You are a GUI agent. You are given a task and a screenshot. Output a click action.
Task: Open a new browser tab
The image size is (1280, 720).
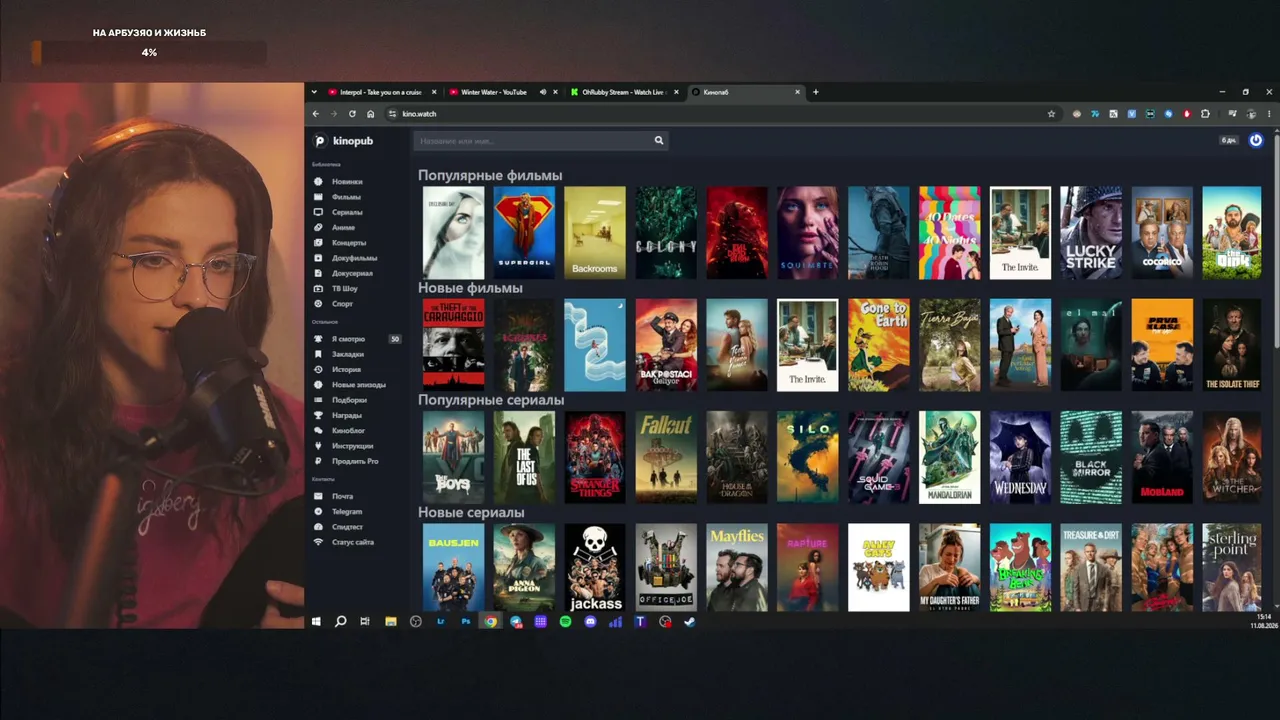(x=815, y=92)
